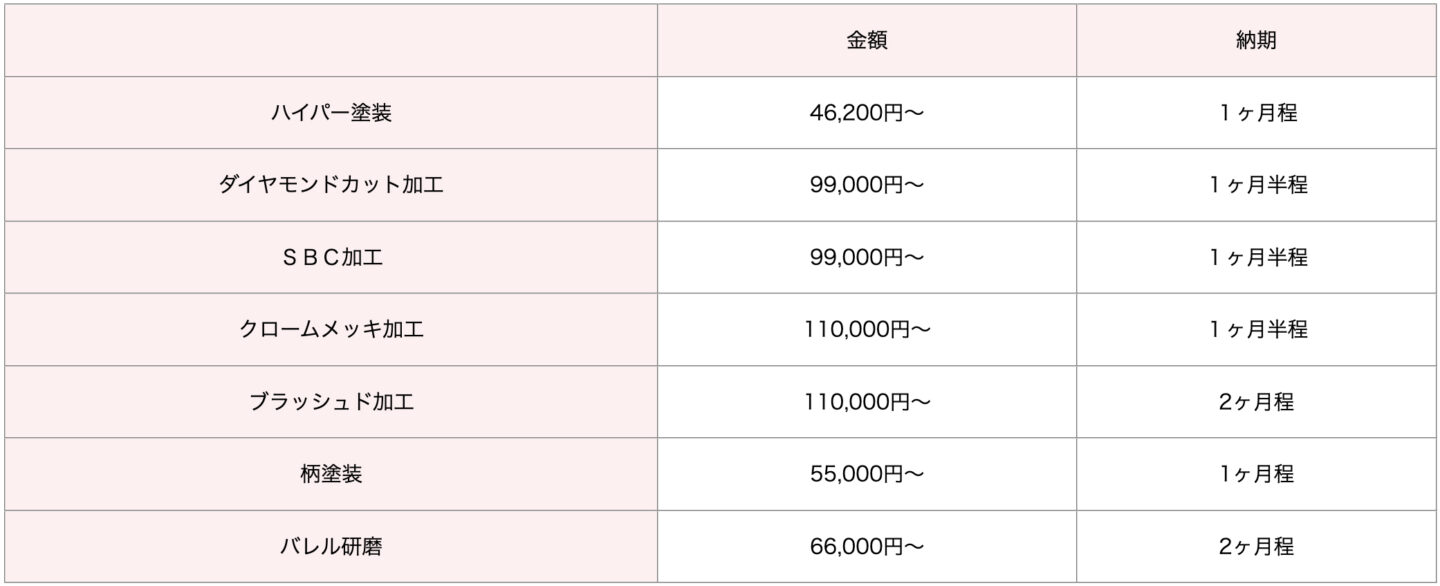Select the ダイヤモンドカット加工 row label
This screenshot has width=1440, height=586.
(x=331, y=185)
